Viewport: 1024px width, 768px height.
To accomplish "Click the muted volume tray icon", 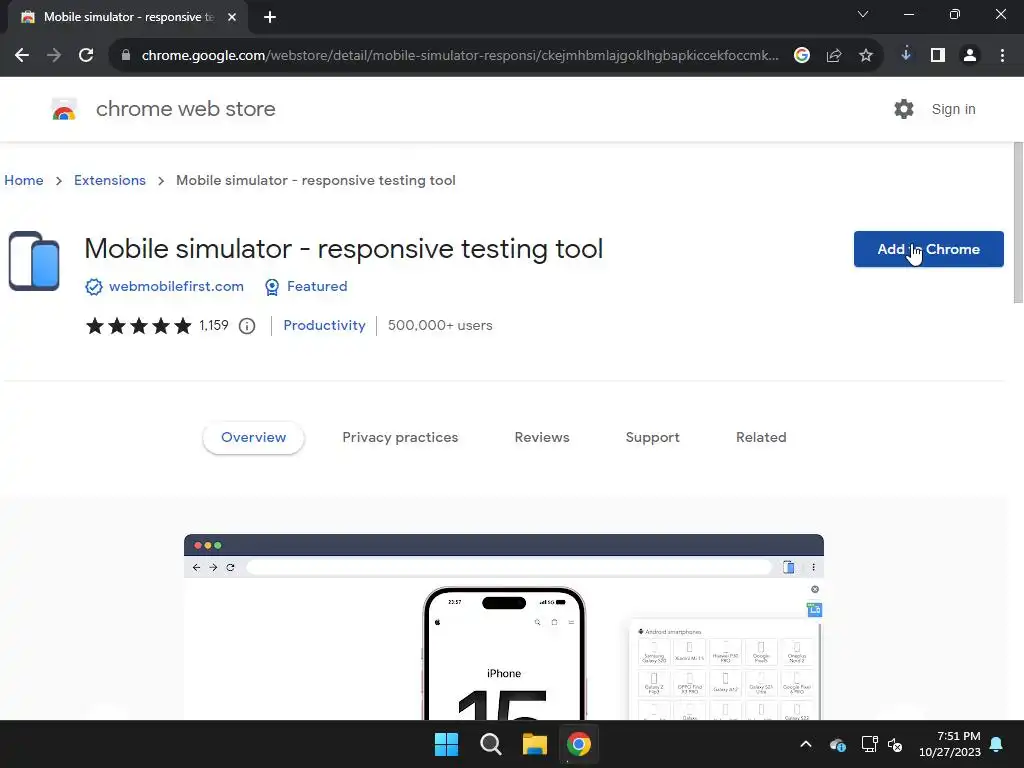I will pyautogui.click(x=895, y=744).
